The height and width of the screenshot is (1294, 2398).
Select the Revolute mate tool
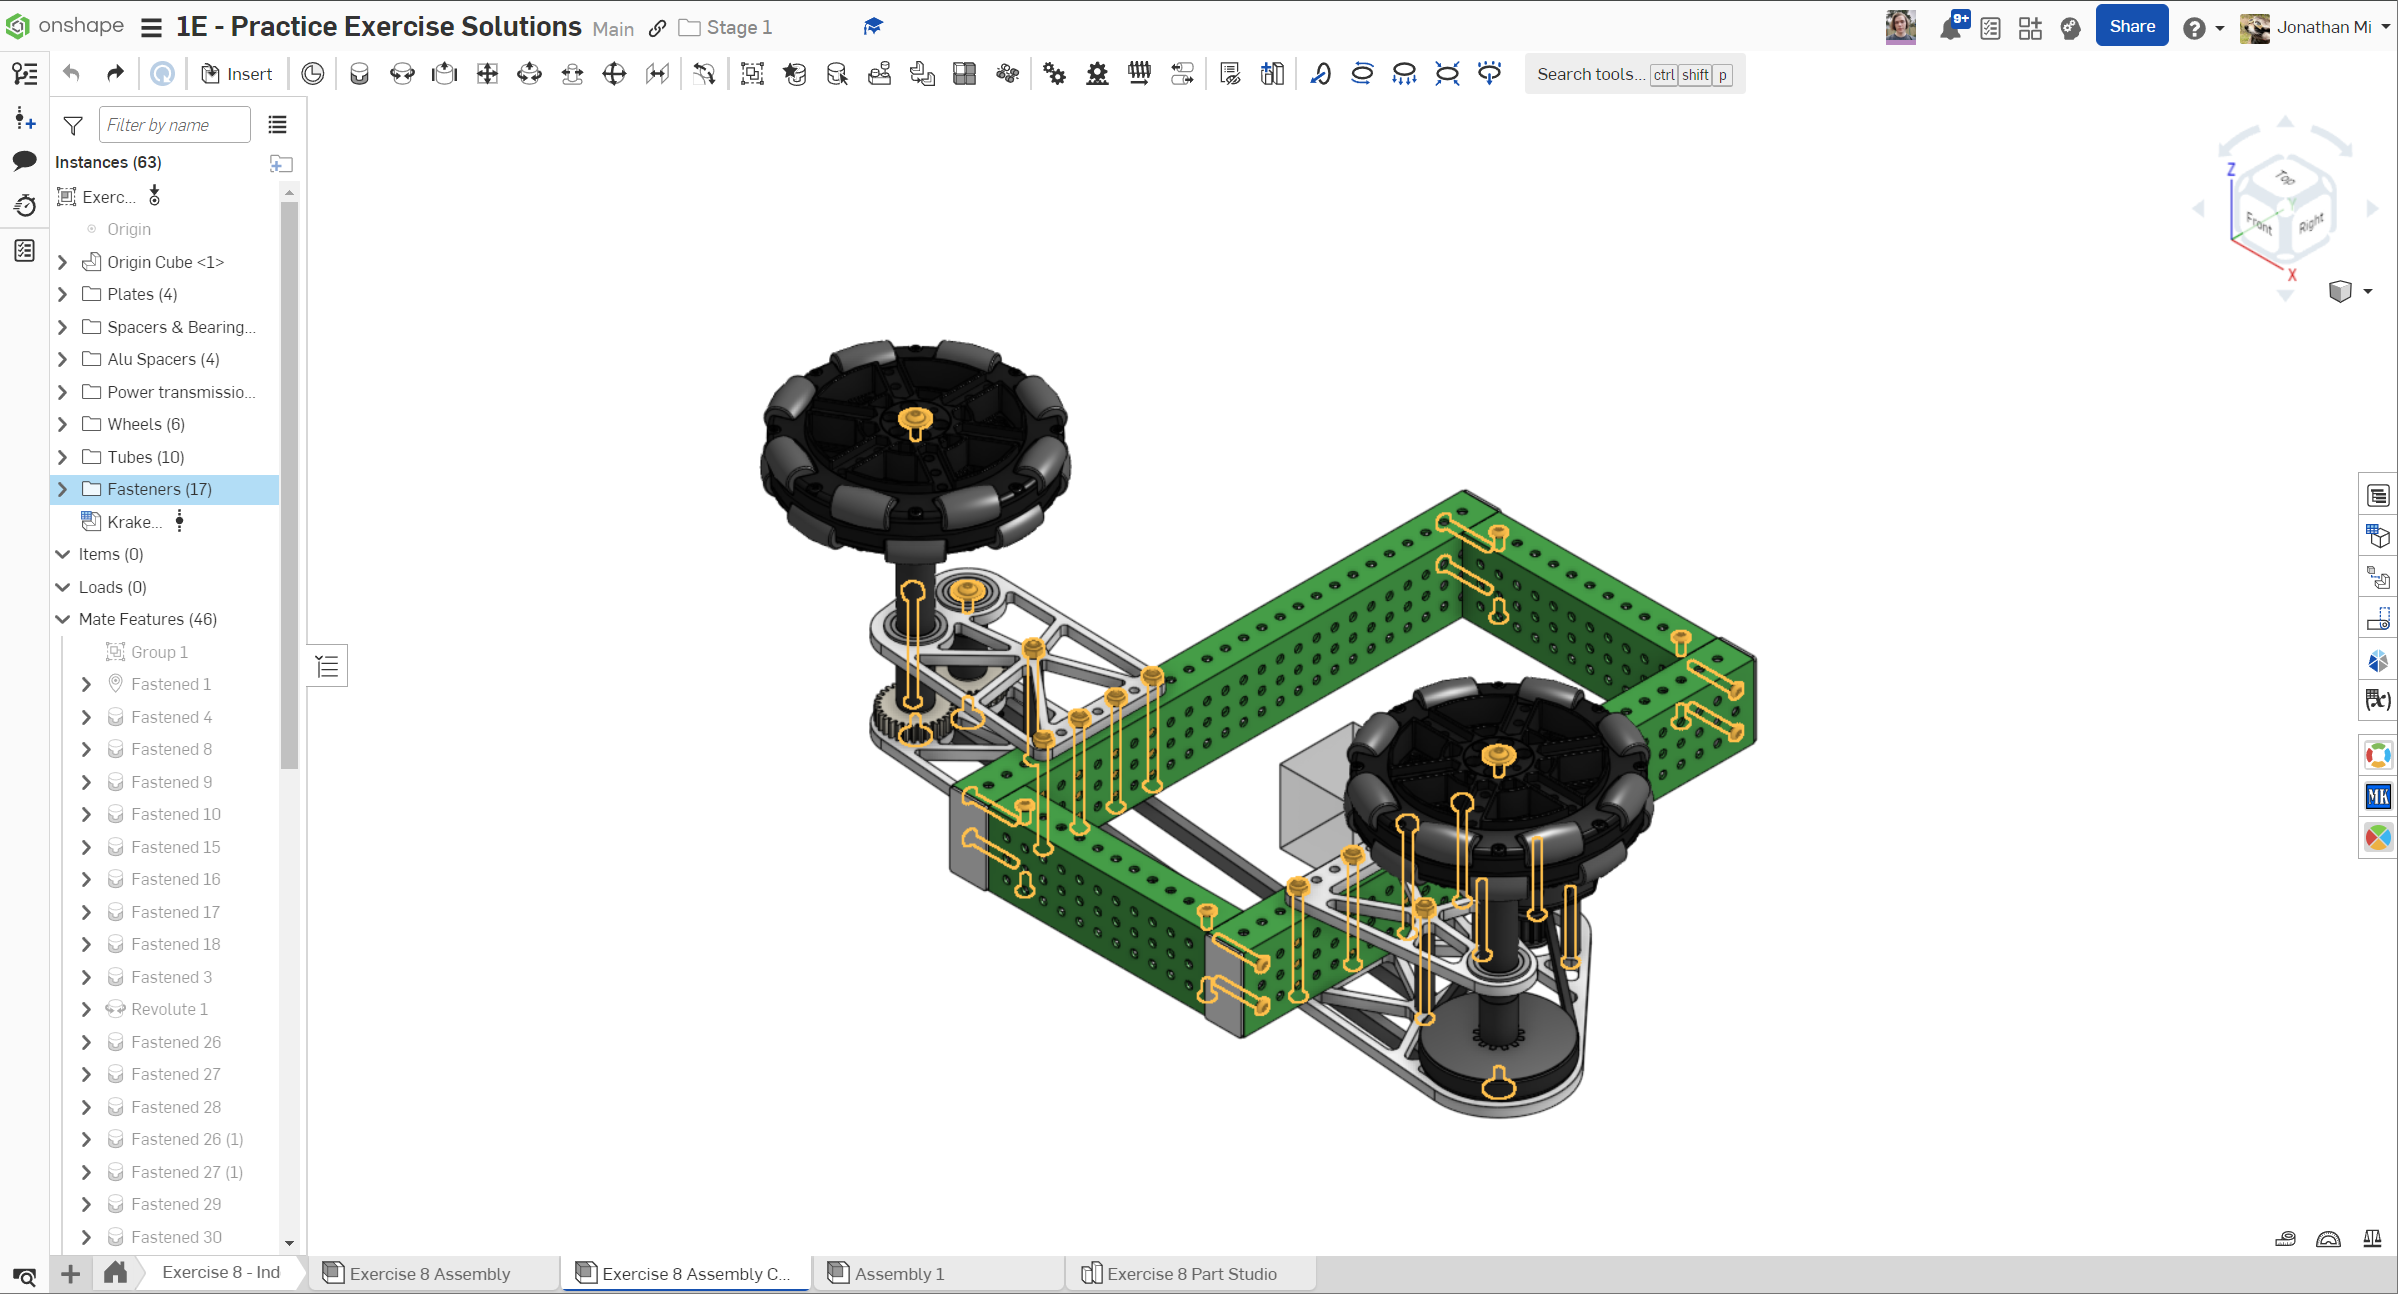(402, 74)
